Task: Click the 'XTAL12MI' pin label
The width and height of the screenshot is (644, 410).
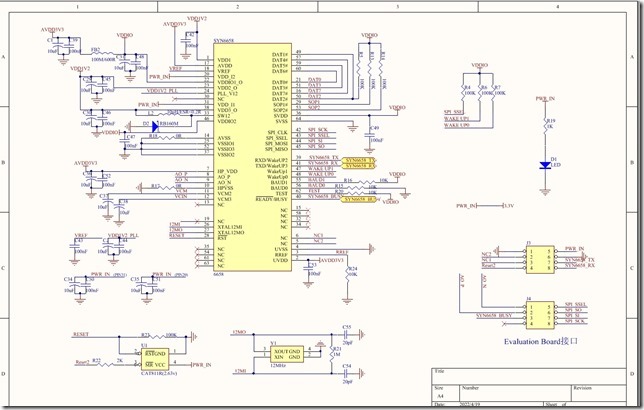Action: [x=230, y=227]
